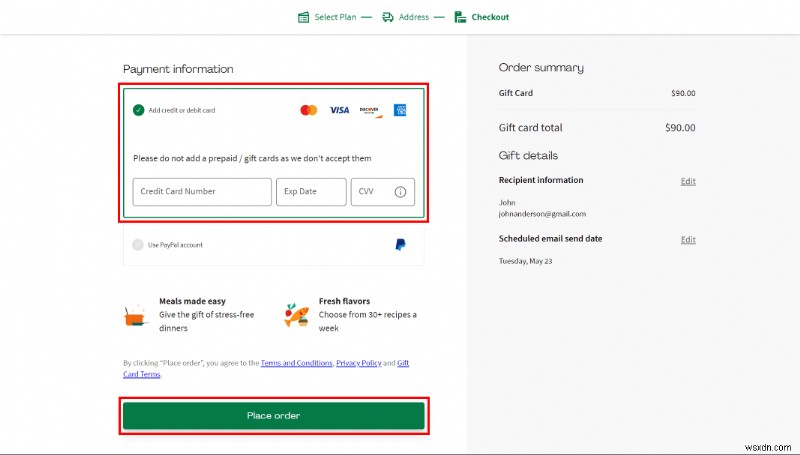
Task: Click the Address delivery truck icon
Action: tap(388, 17)
